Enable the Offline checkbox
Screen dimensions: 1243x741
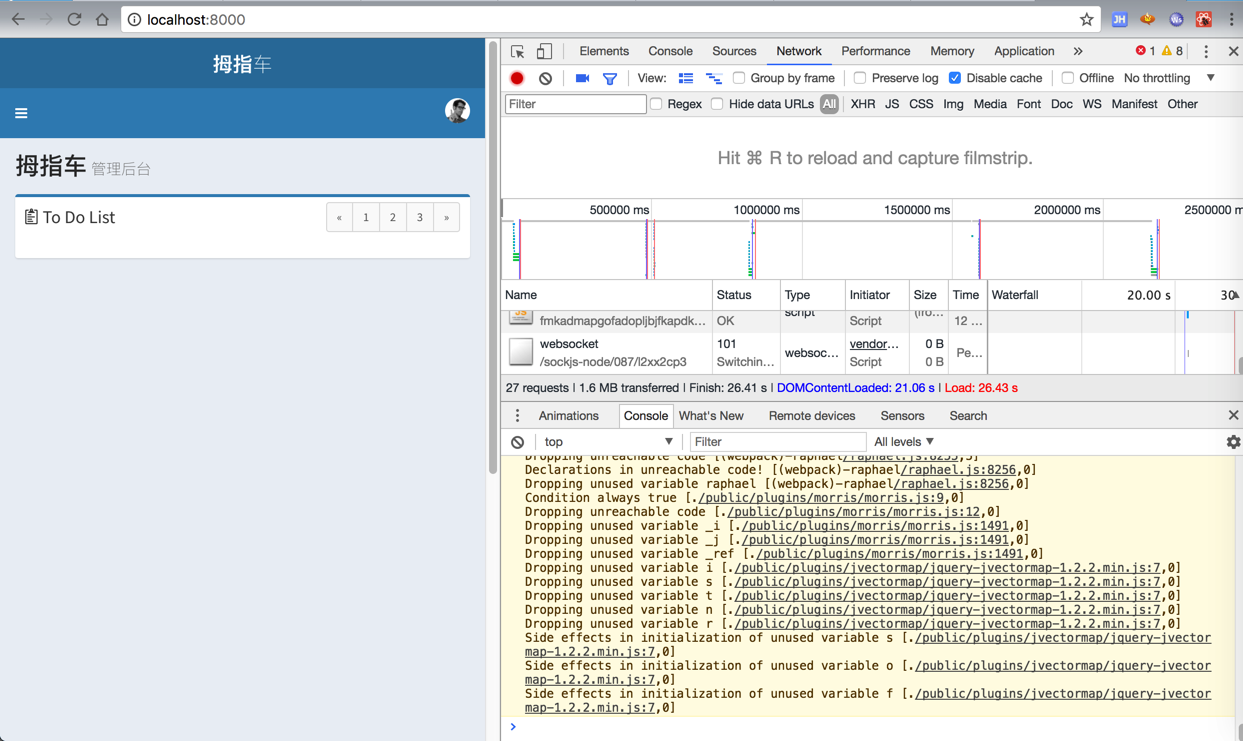(1068, 78)
